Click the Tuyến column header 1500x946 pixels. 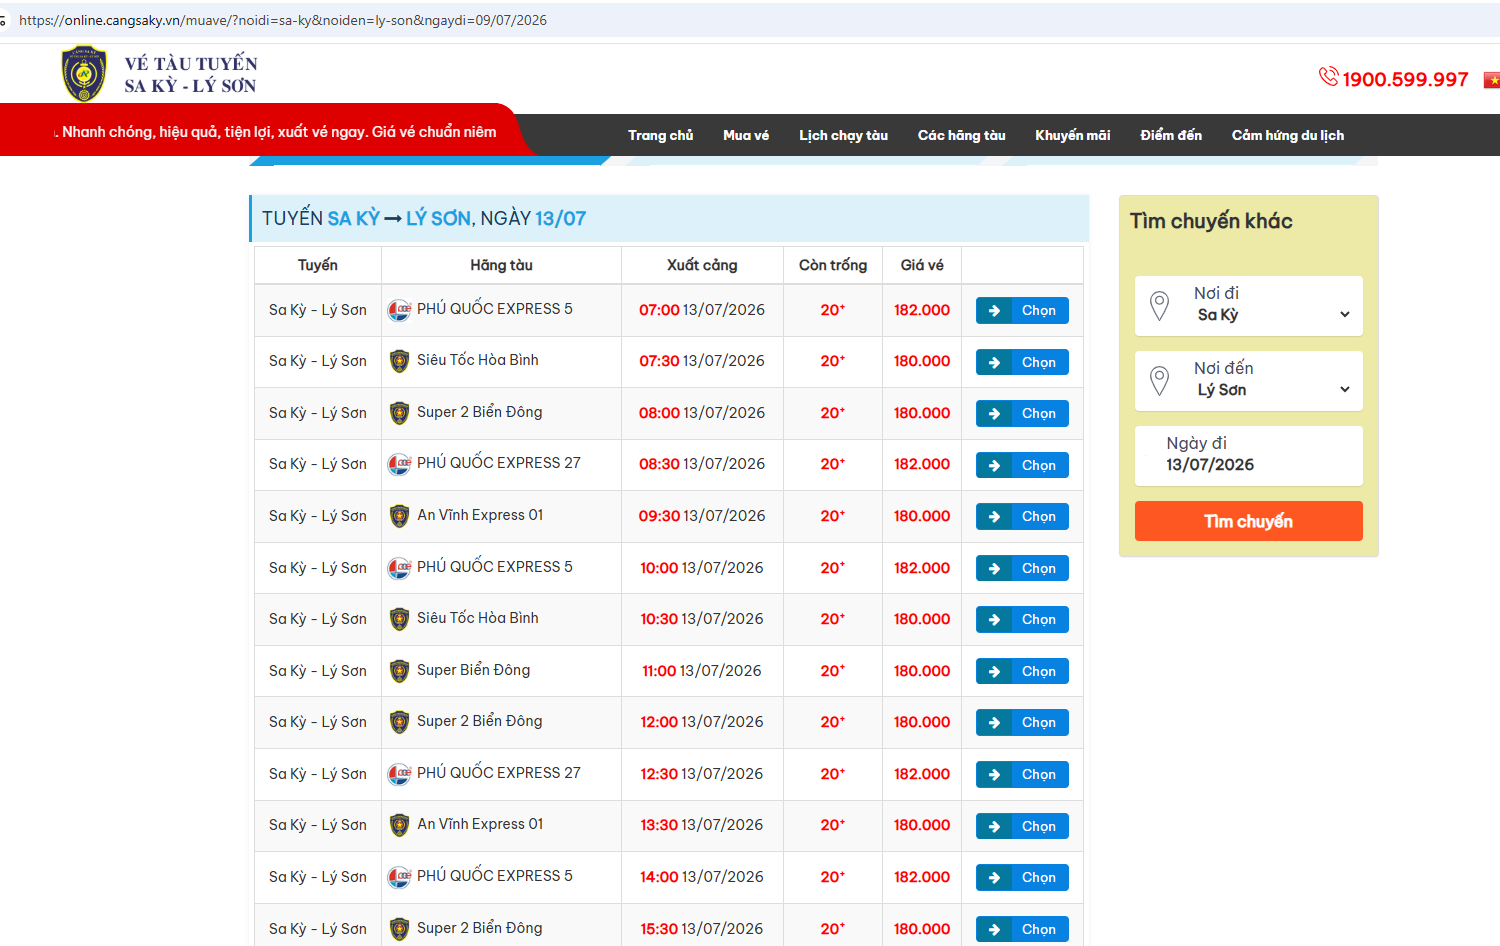[318, 265]
